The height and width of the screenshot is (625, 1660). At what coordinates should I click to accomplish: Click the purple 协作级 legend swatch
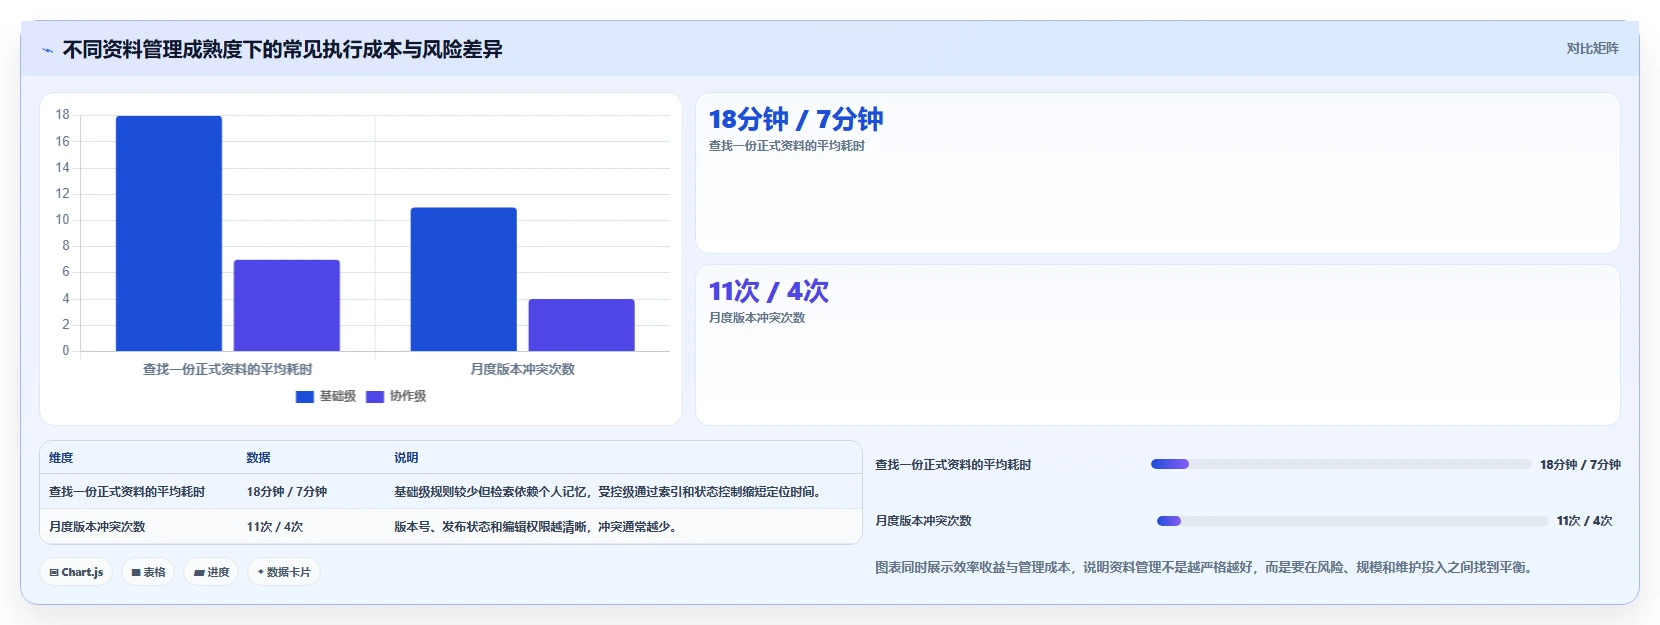[375, 397]
